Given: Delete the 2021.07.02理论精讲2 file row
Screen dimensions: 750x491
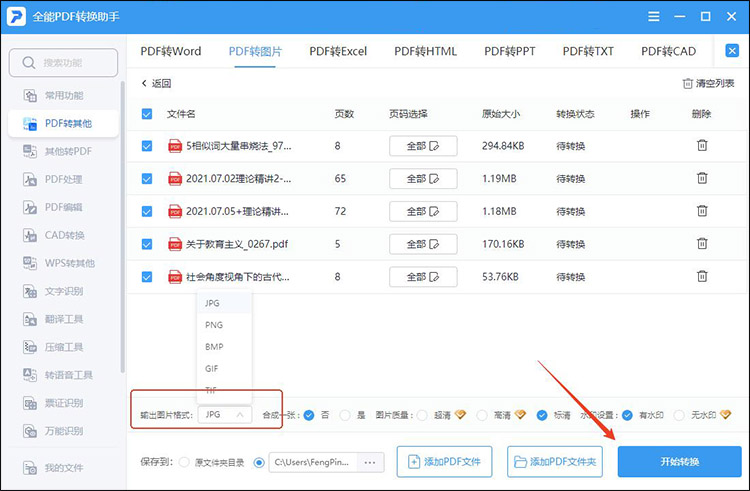Looking at the screenshot, I should click(702, 178).
